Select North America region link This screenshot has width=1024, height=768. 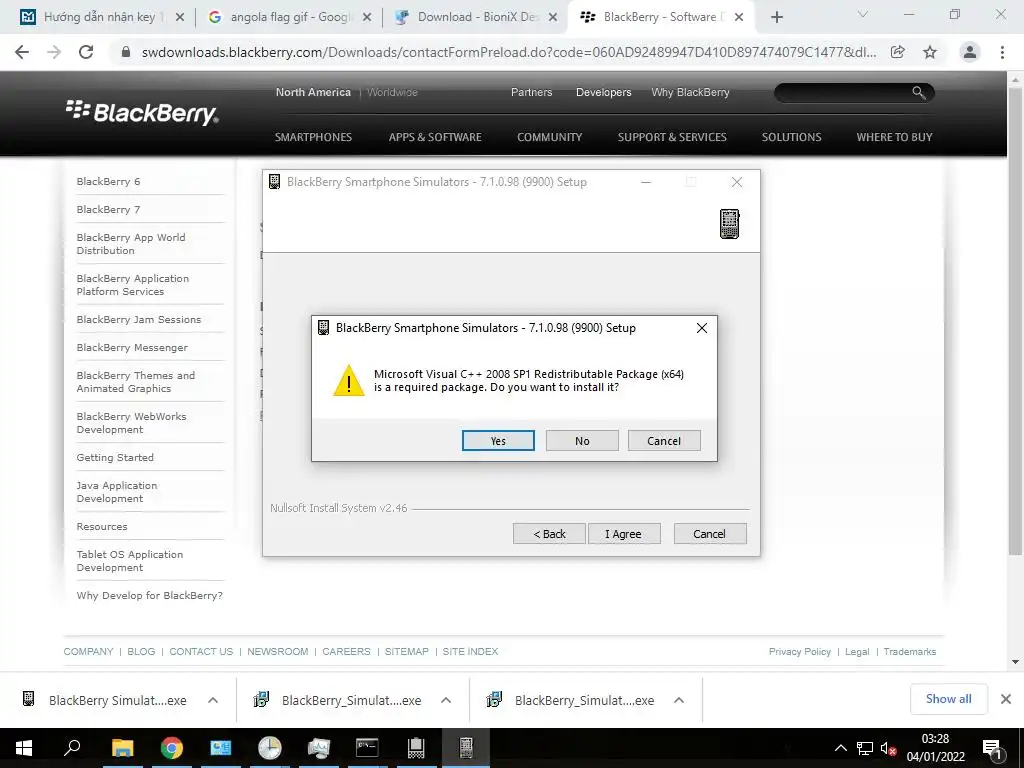(313, 92)
